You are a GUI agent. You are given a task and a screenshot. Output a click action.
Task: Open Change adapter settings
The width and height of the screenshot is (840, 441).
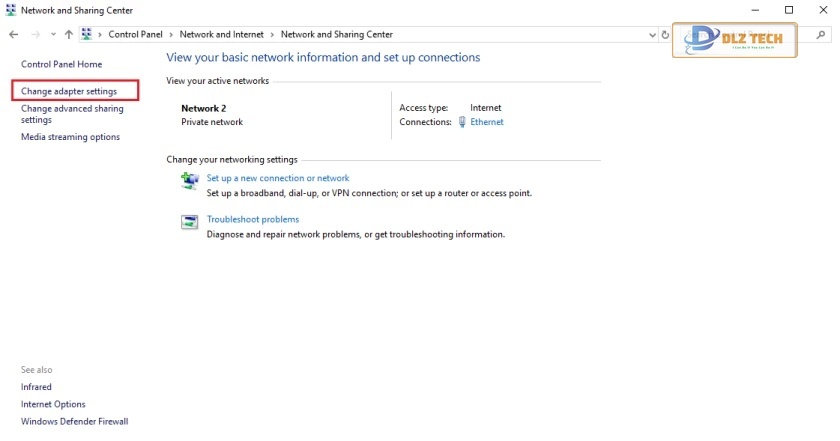(69, 91)
